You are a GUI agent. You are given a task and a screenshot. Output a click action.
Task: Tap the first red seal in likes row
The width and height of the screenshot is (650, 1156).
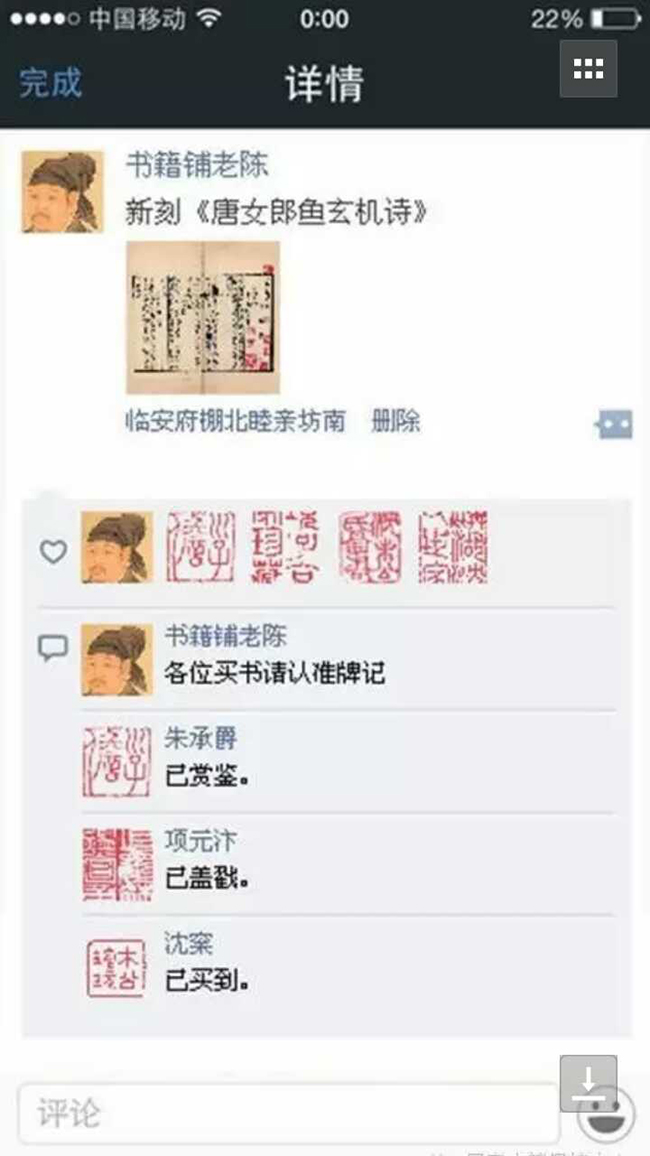coord(201,547)
